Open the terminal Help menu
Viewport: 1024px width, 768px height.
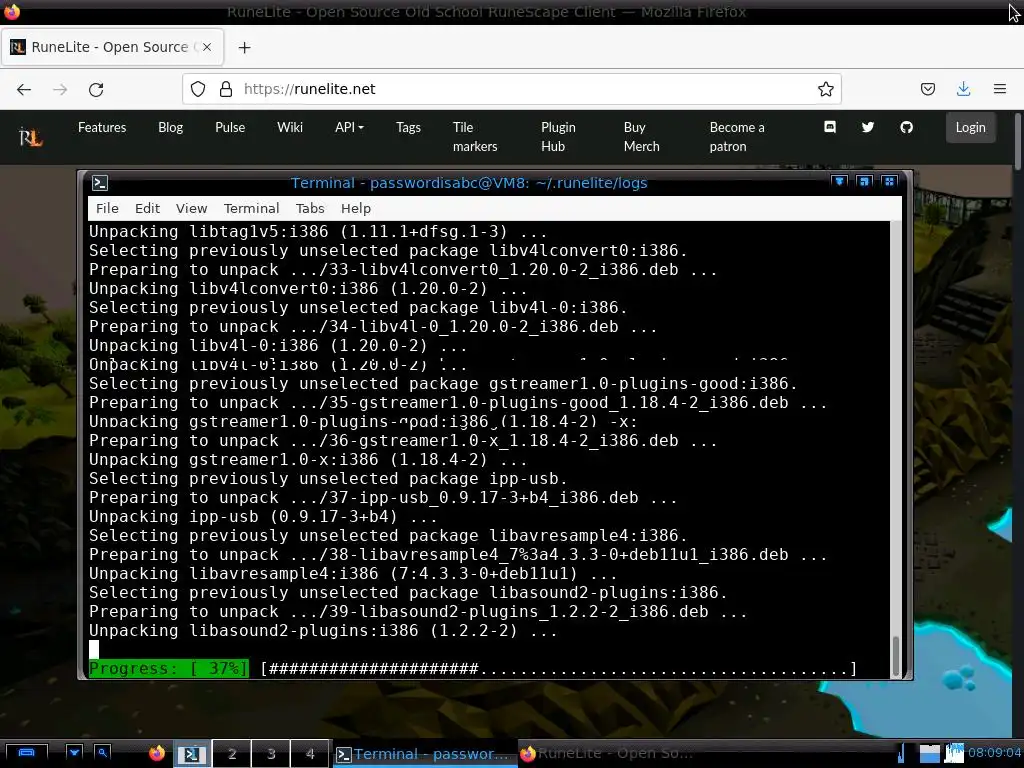[356, 208]
